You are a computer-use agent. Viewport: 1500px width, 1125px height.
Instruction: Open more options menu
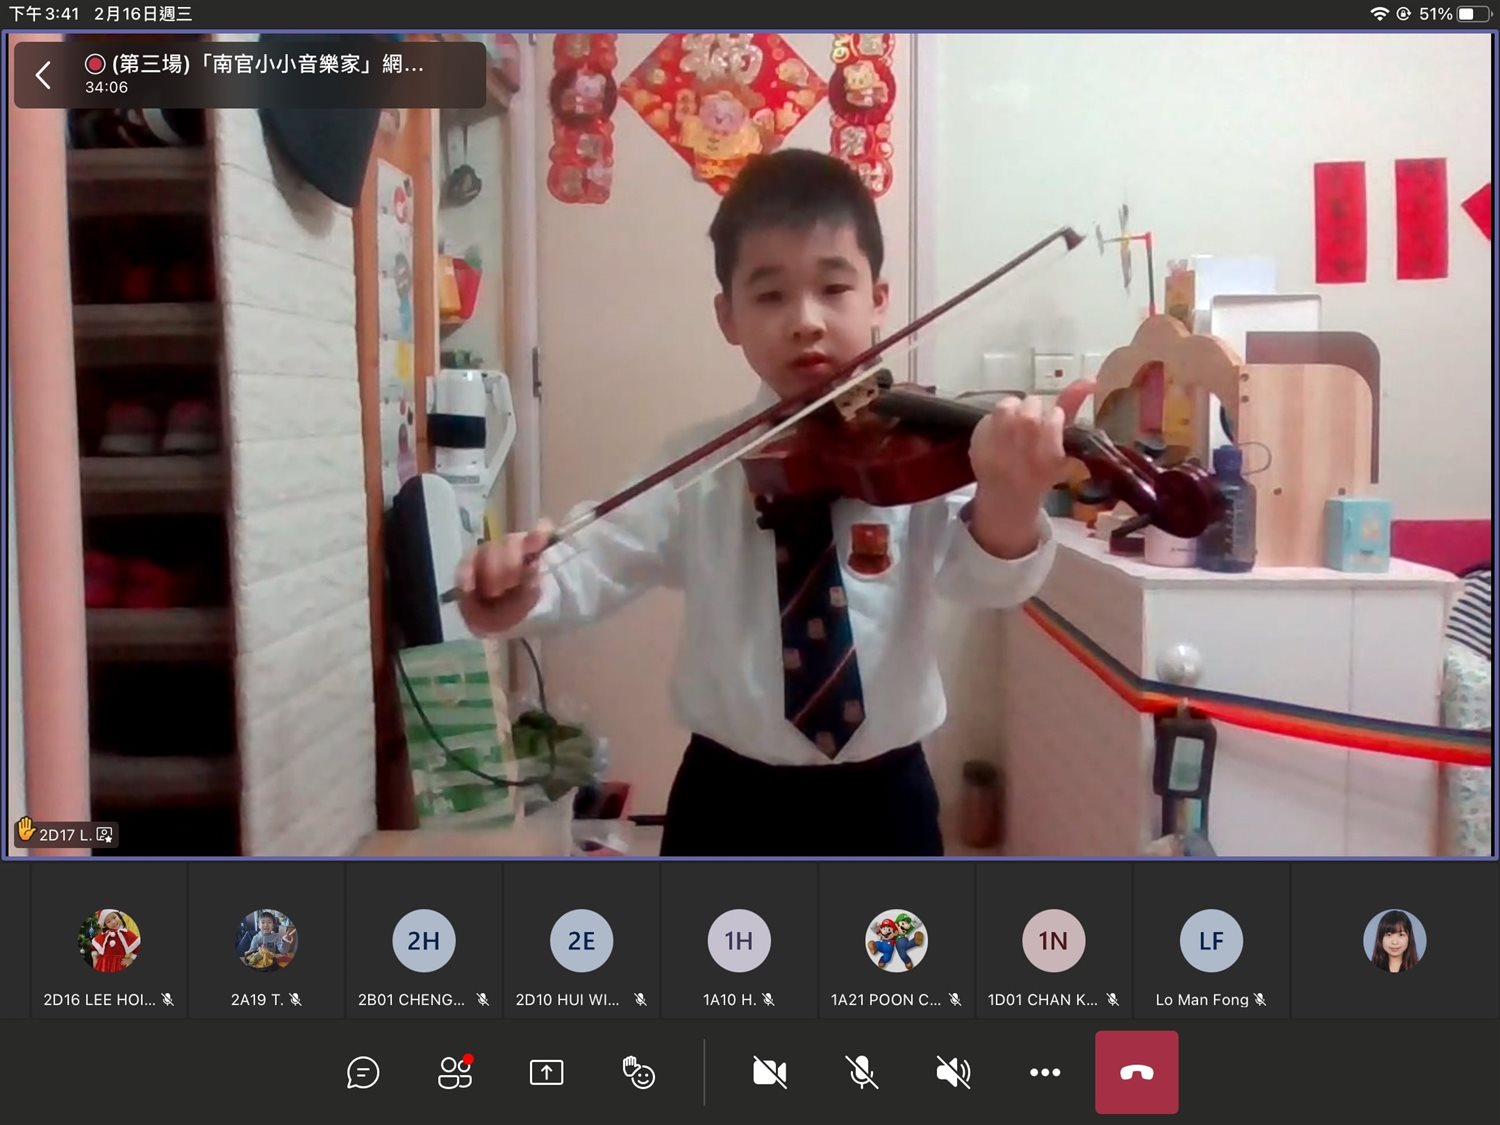click(x=1045, y=1073)
